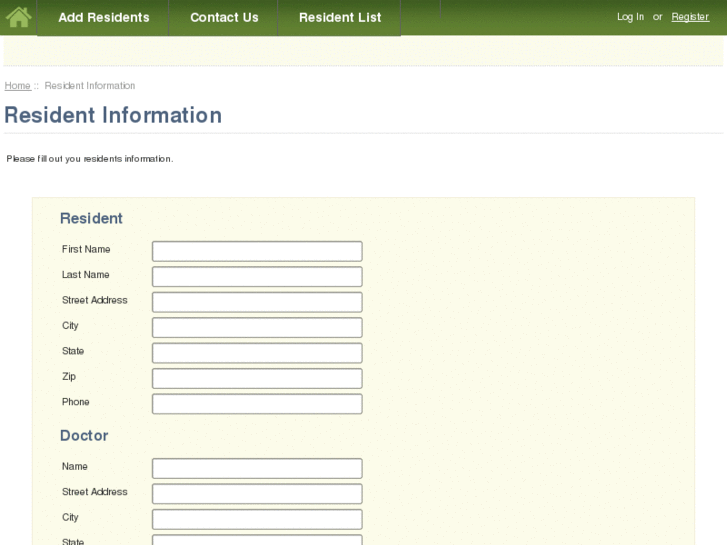
Task: Click the Resident section heading
Action: click(x=91, y=218)
